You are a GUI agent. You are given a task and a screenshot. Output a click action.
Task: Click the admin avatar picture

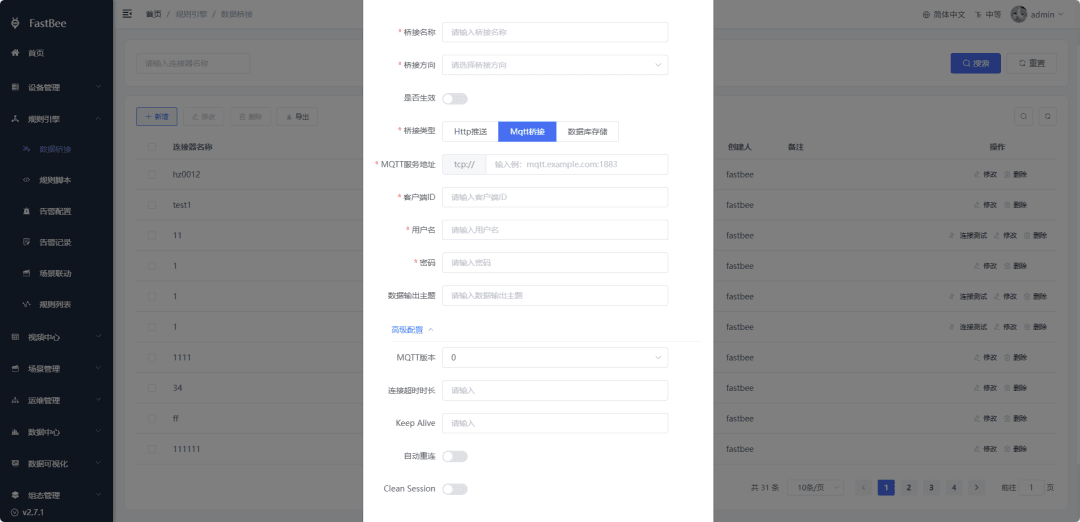[1019, 14]
